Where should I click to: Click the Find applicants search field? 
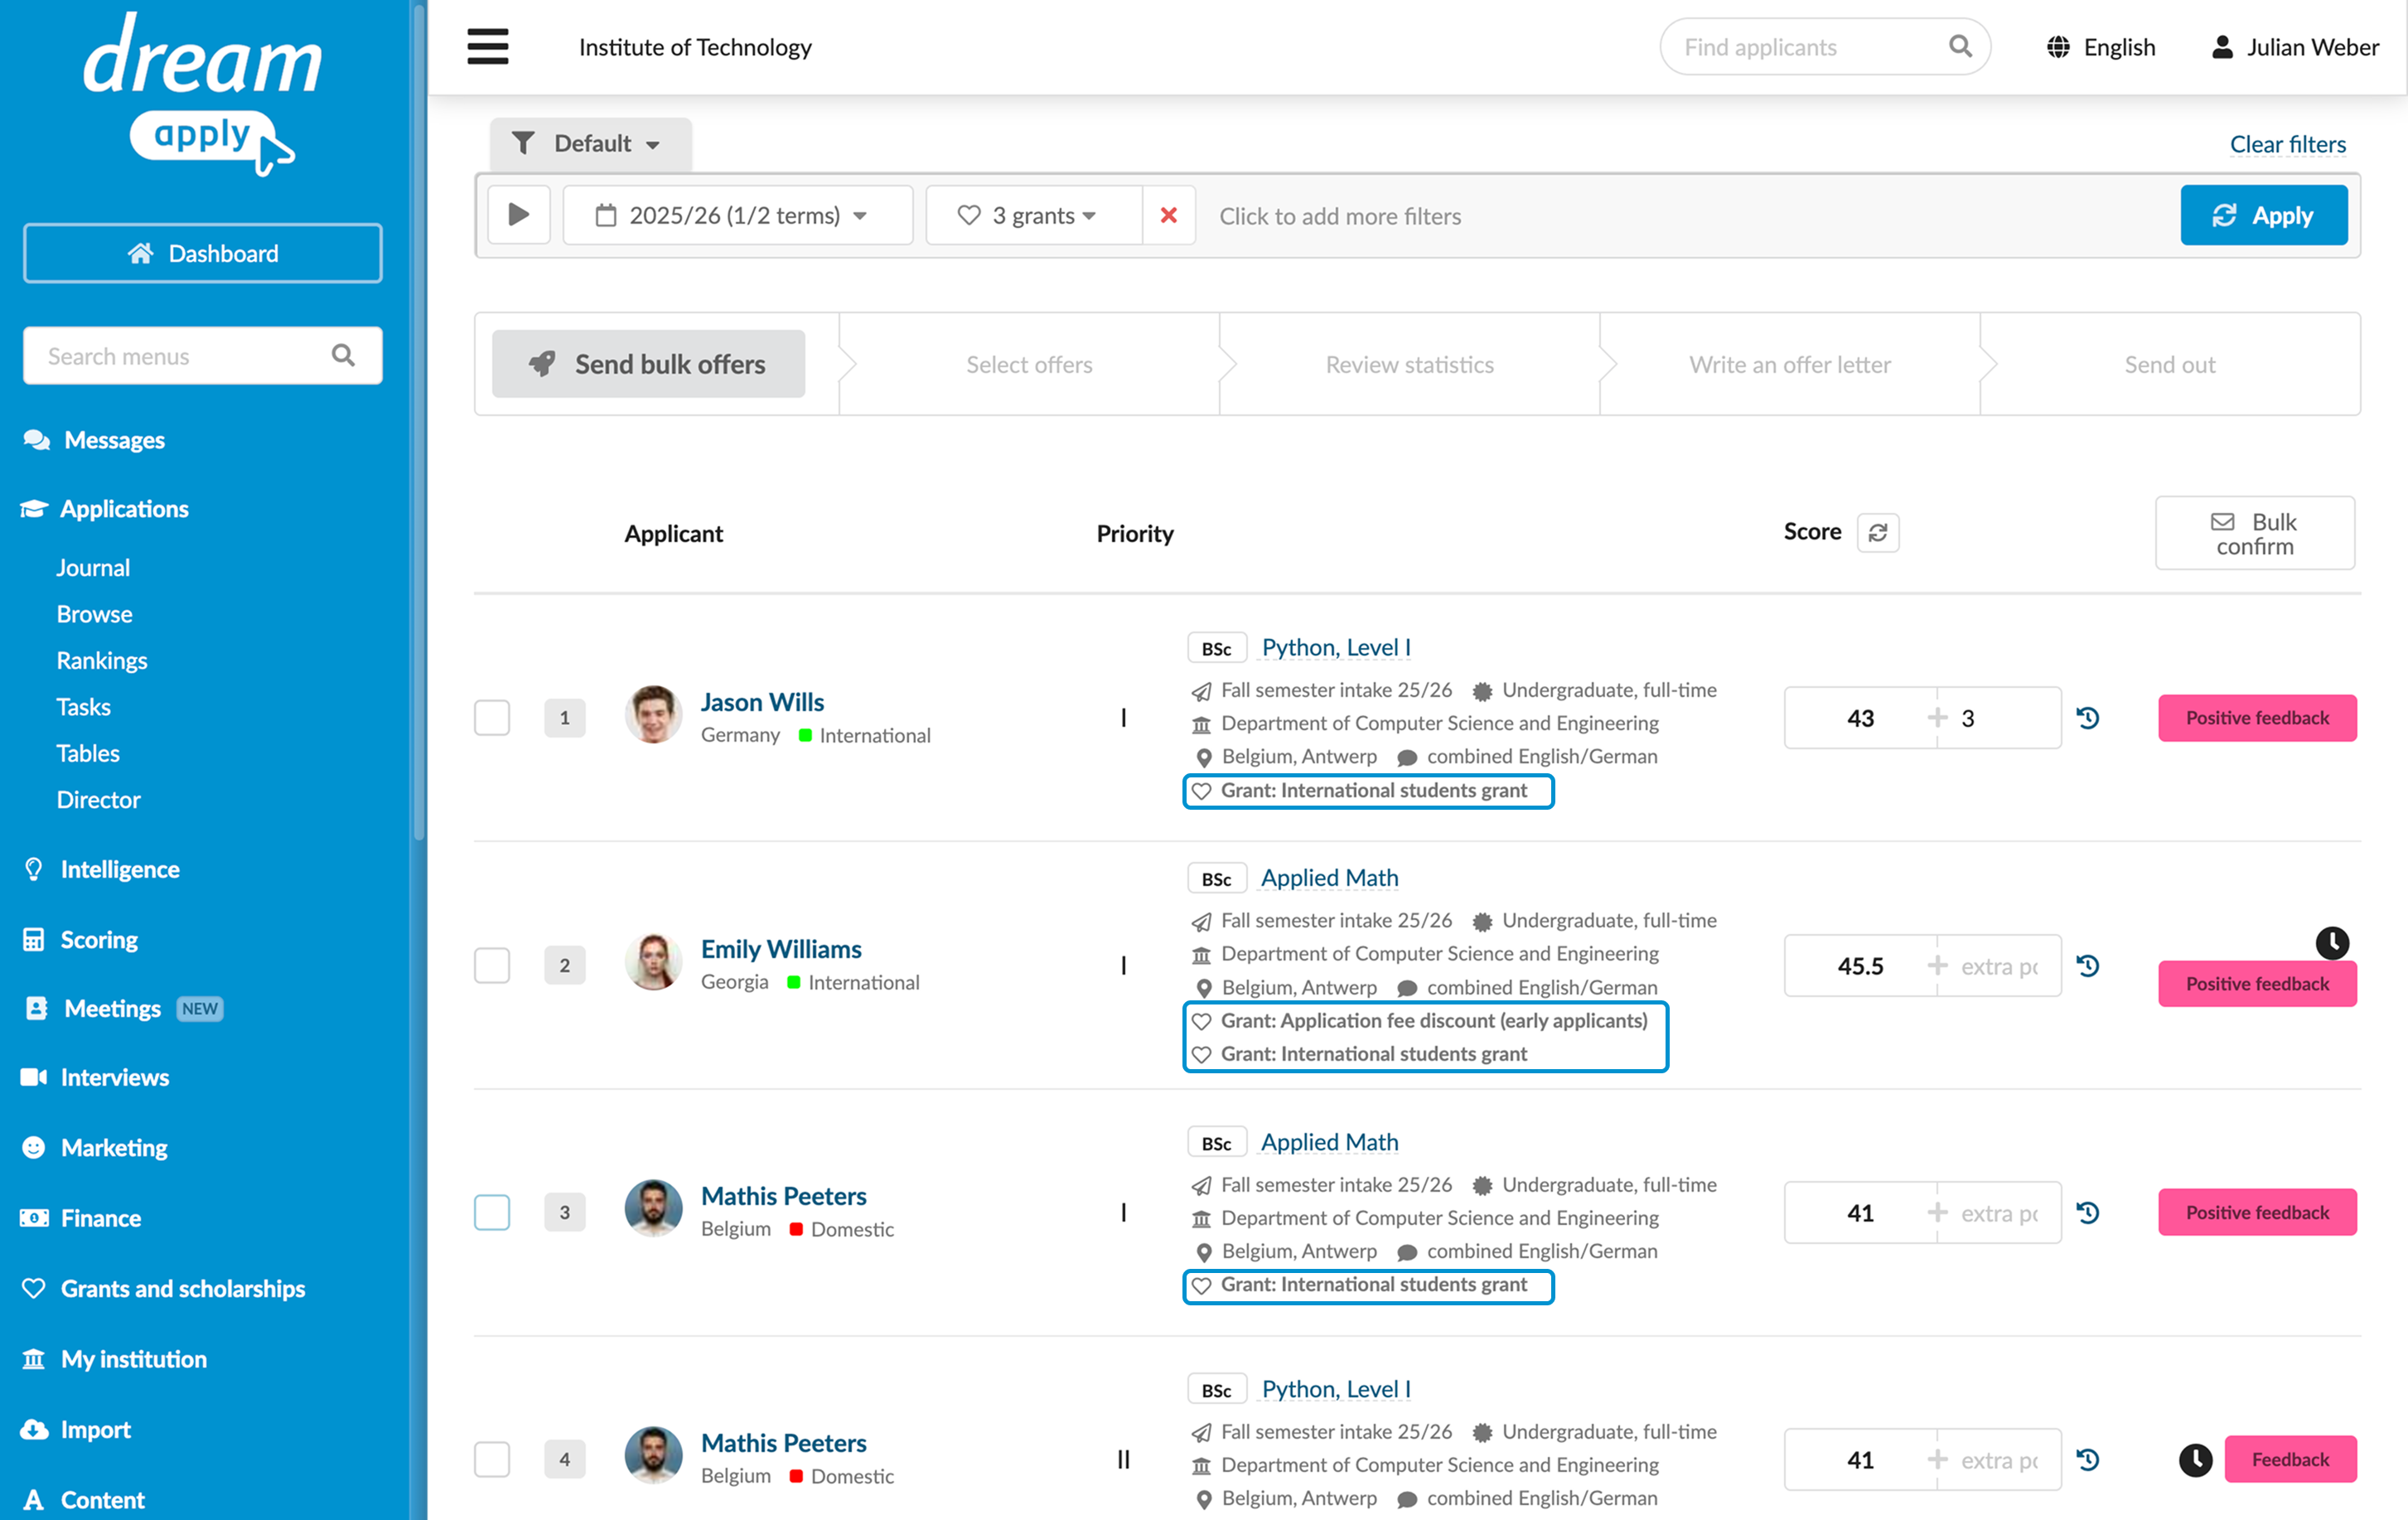(1825, 47)
